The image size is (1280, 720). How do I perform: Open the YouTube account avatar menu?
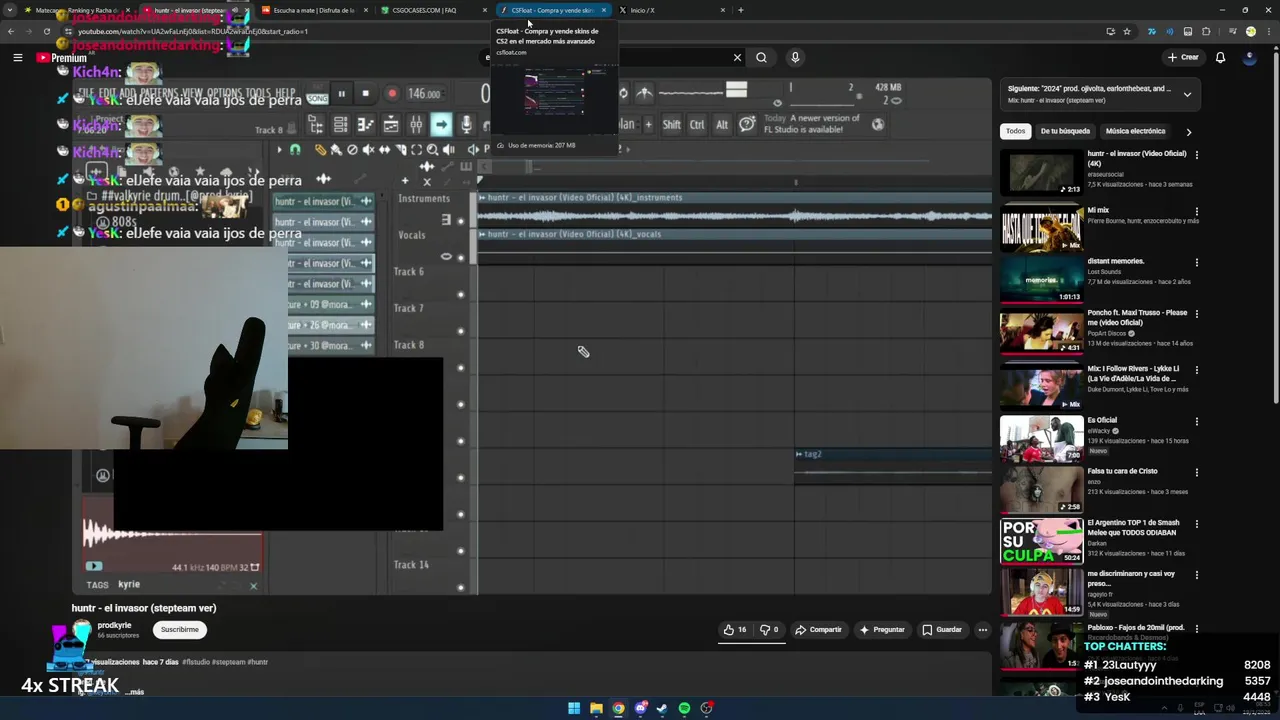coord(1249,57)
